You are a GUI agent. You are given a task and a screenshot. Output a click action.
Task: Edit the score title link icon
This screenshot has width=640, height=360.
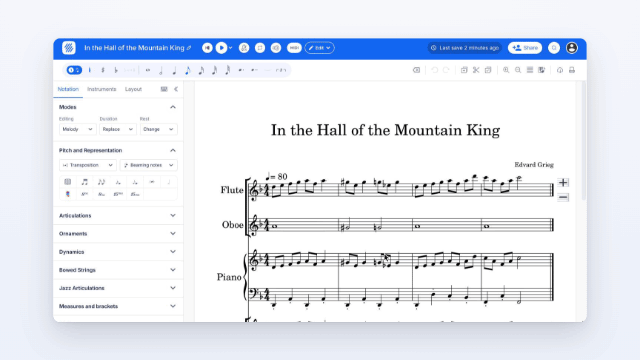click(189, 48)
